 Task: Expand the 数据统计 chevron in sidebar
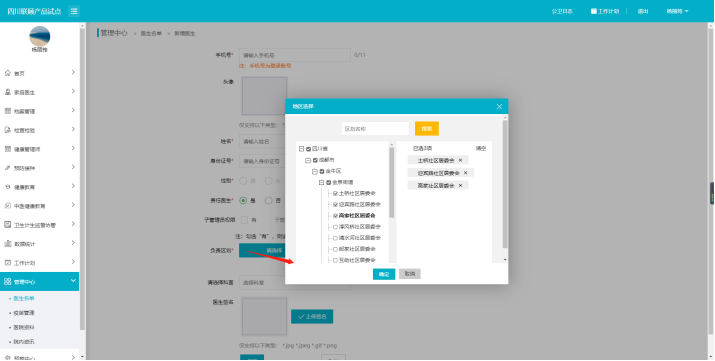73,243
